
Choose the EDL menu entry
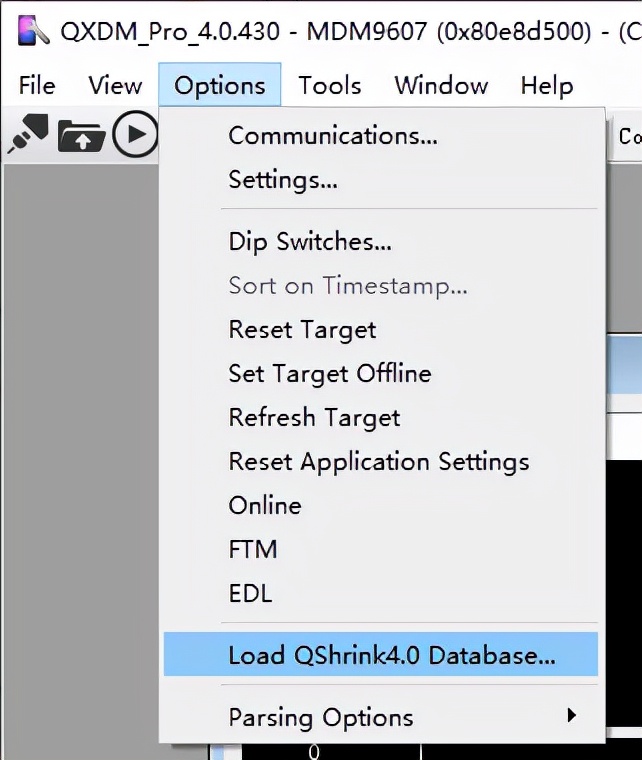tap(380, 593)
